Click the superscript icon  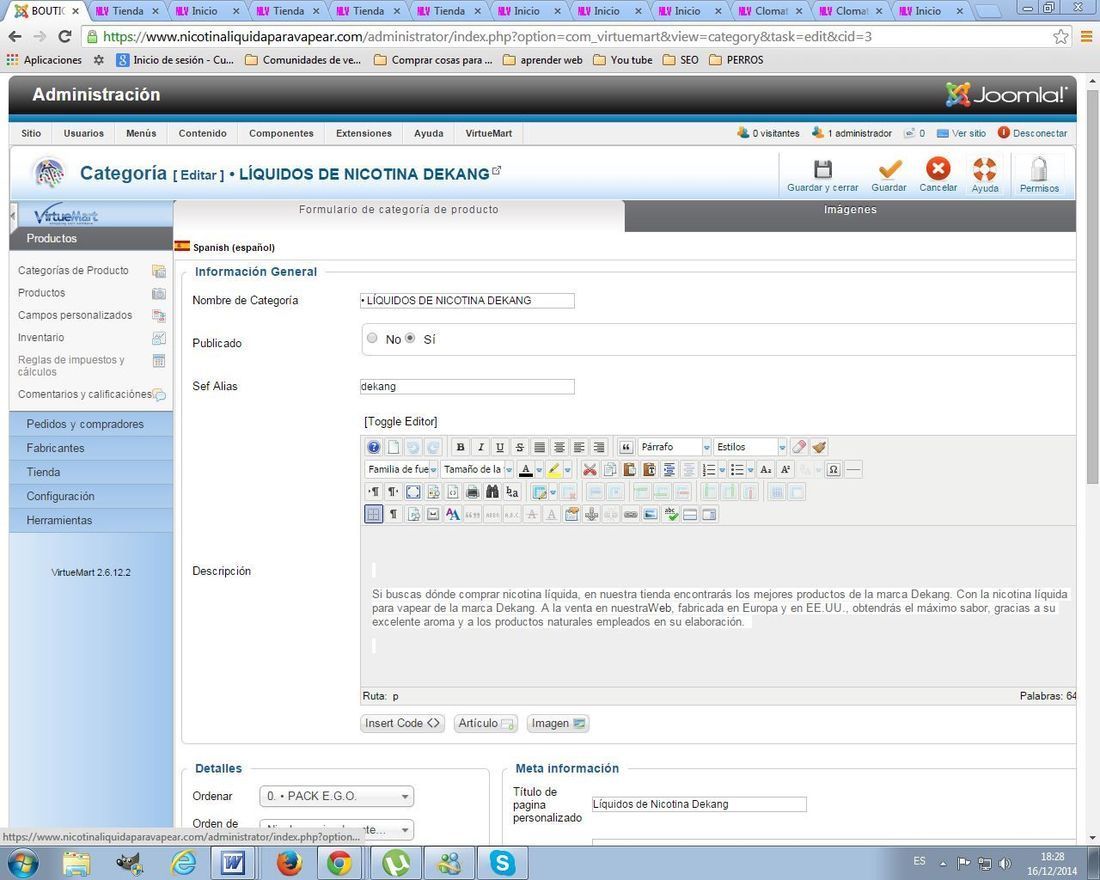pyautogui.click(x=786, y=469)
